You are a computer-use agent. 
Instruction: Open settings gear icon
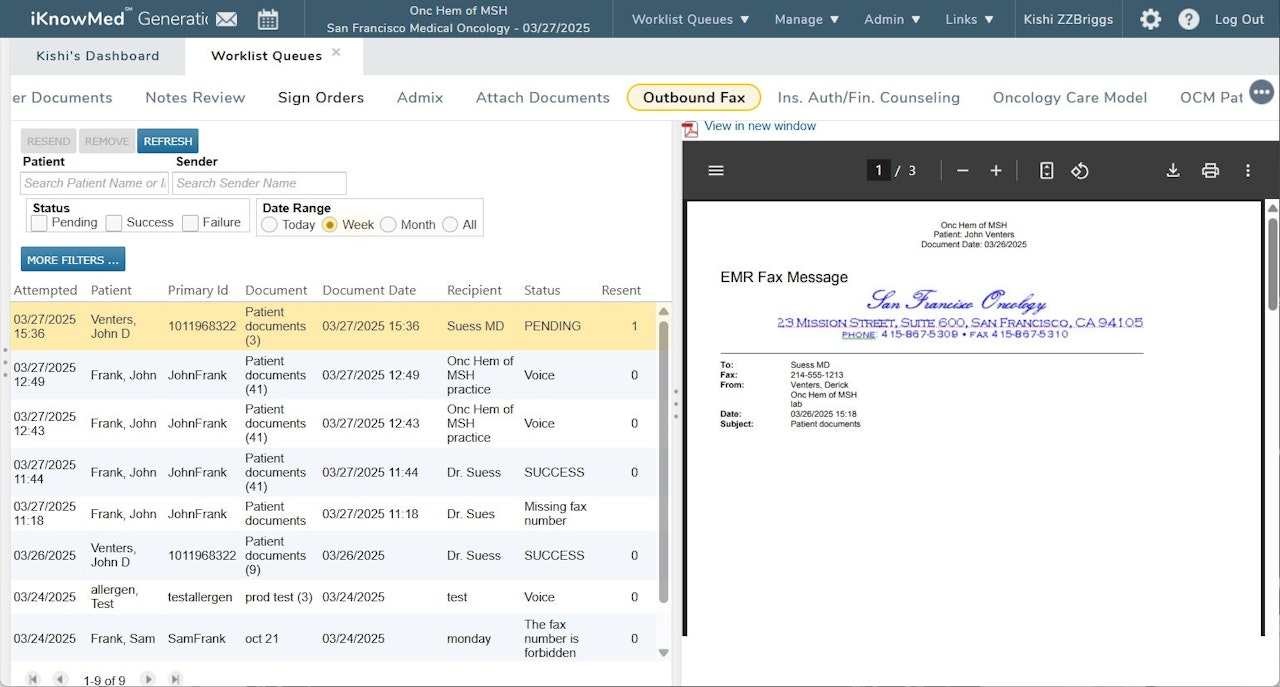[1151, 19]
